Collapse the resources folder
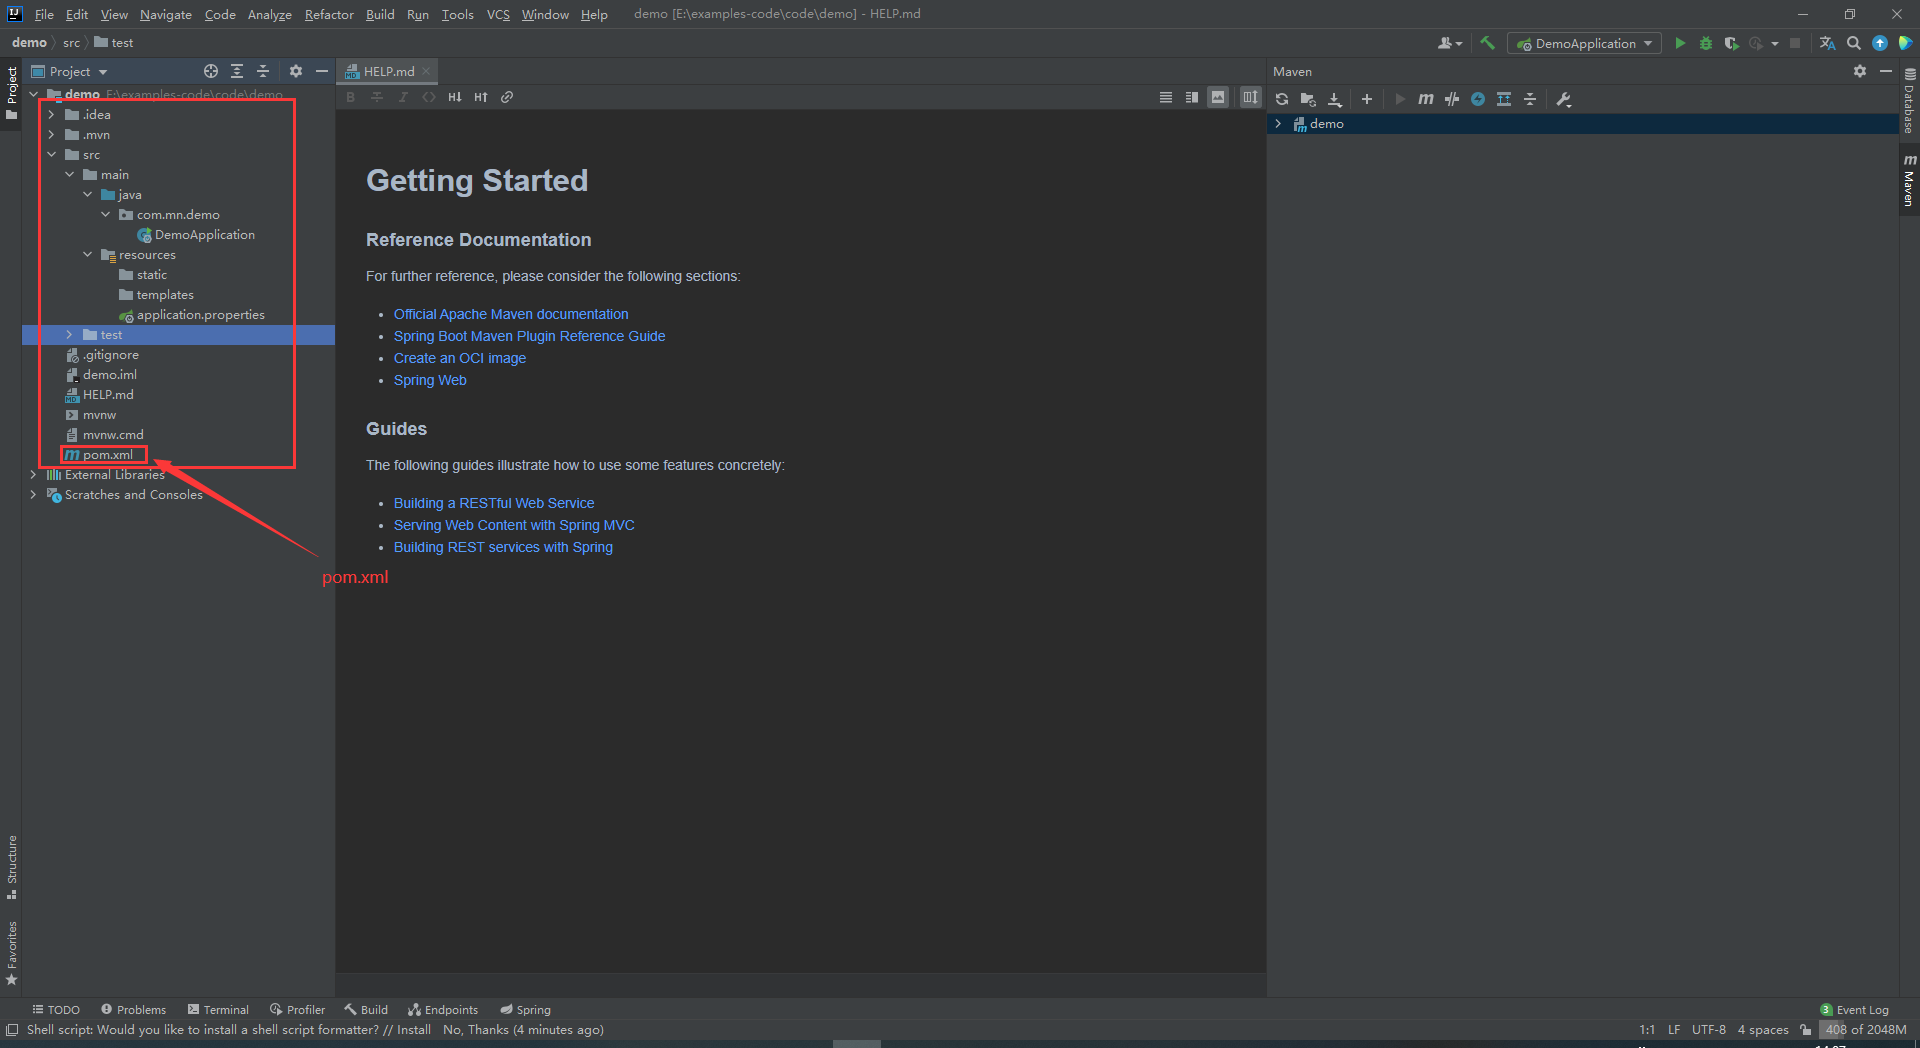Image resolution: width=1920 pixels, height=1048 pixels. pos(87,255)
